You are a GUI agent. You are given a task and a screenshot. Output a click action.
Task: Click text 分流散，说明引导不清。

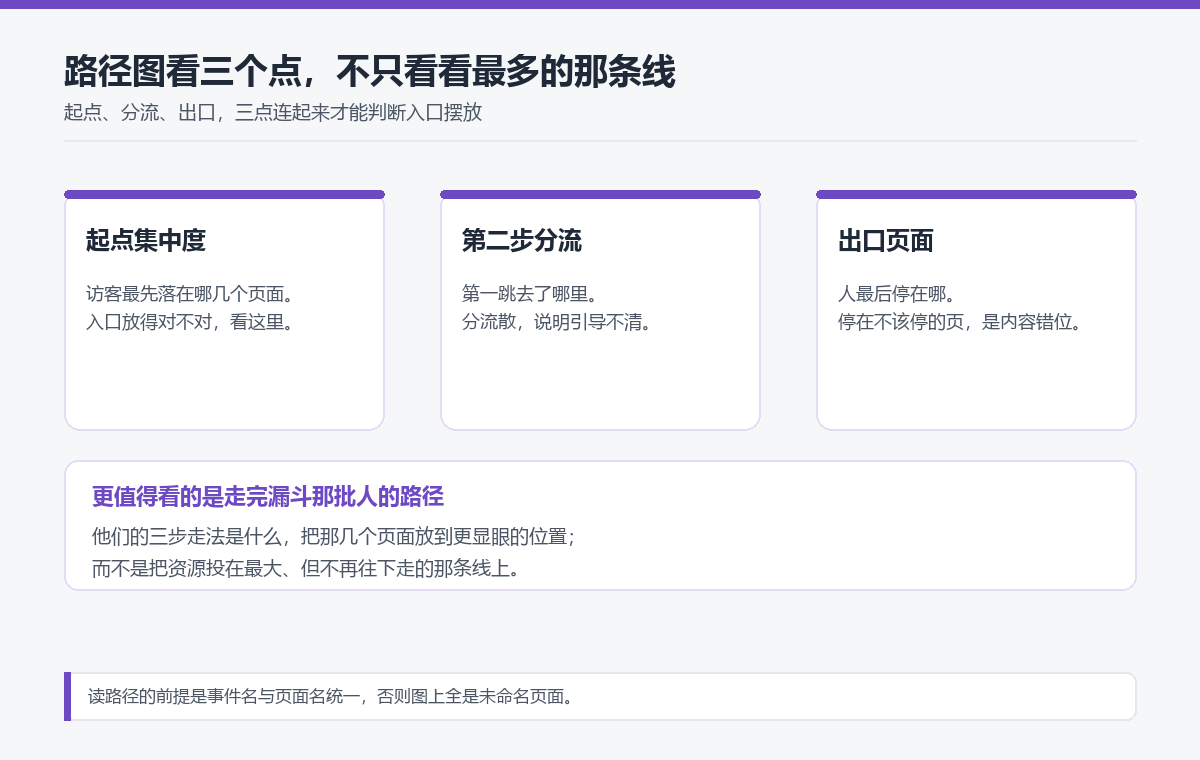point(557,322)
